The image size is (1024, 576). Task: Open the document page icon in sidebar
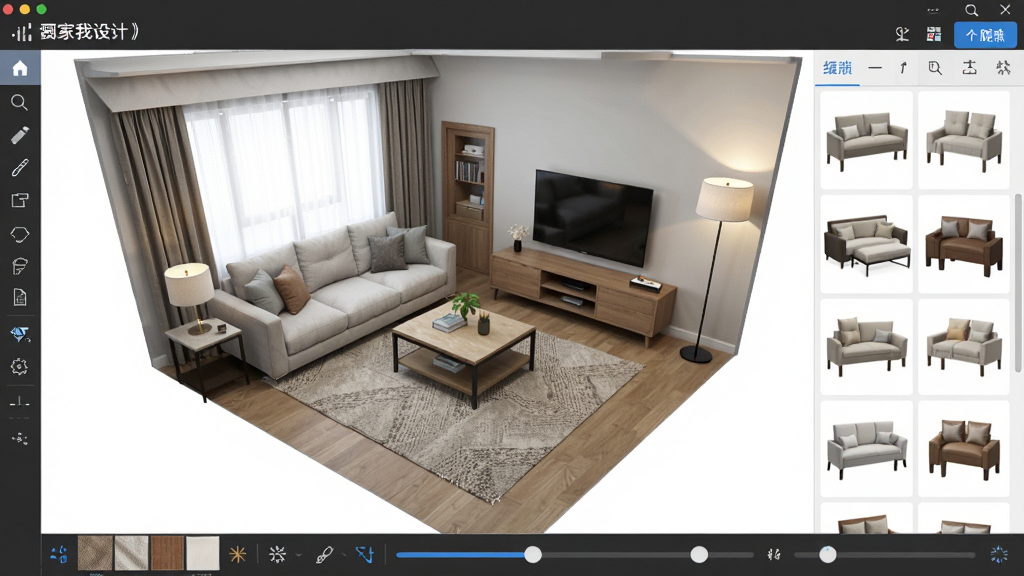click(x=20, y=298)
